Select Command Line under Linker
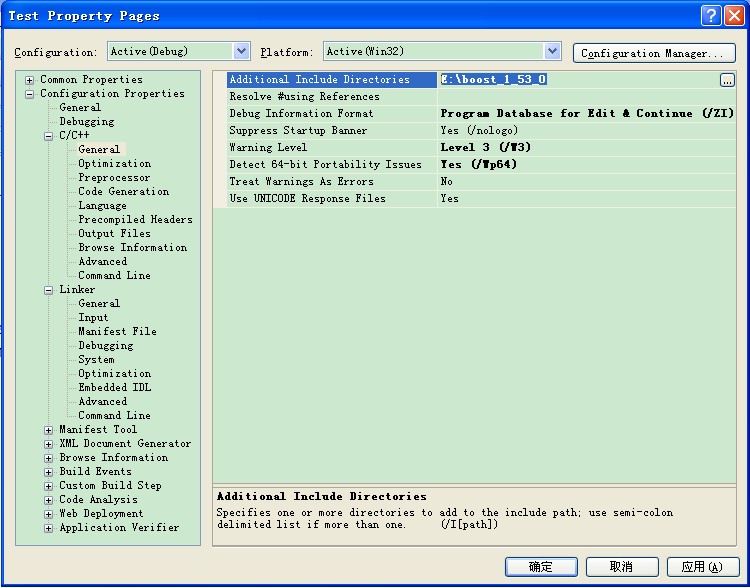The width and height of the screenshot is (750, 588). click(114, 415)
